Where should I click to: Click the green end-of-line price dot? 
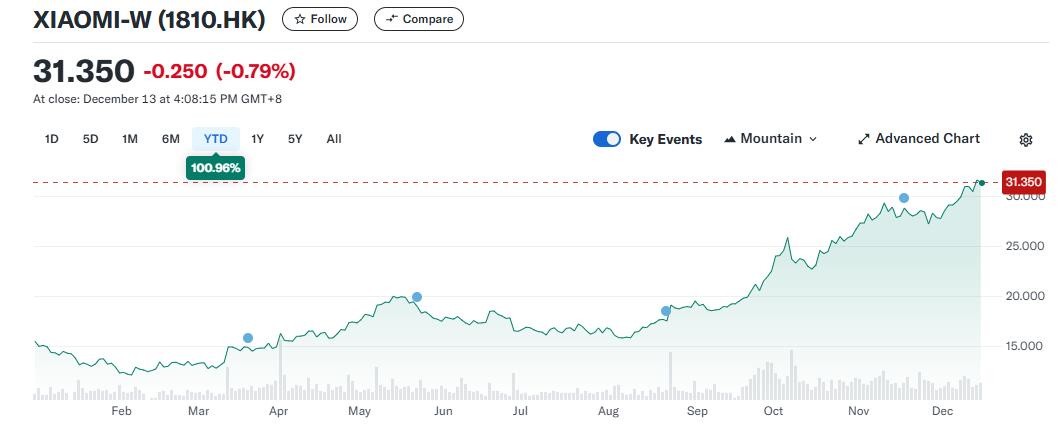point(981,183)
